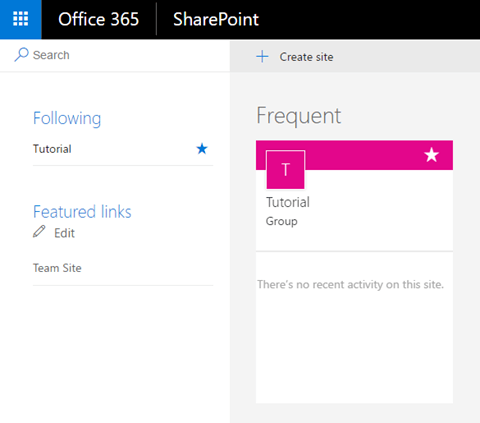Unfollow Tutorial using the blue star
480x423 pixels.
point(202,149)
